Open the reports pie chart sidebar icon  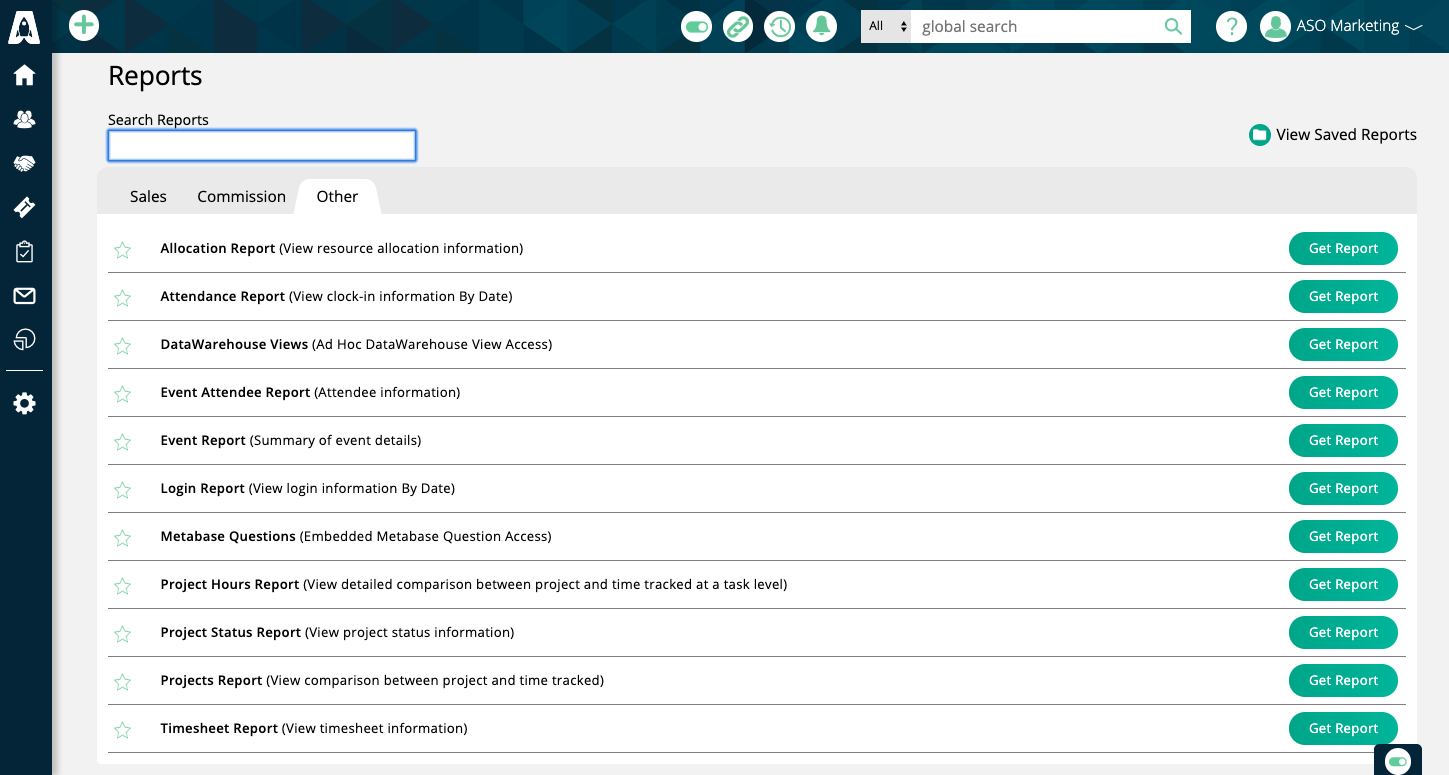point(24,340)
